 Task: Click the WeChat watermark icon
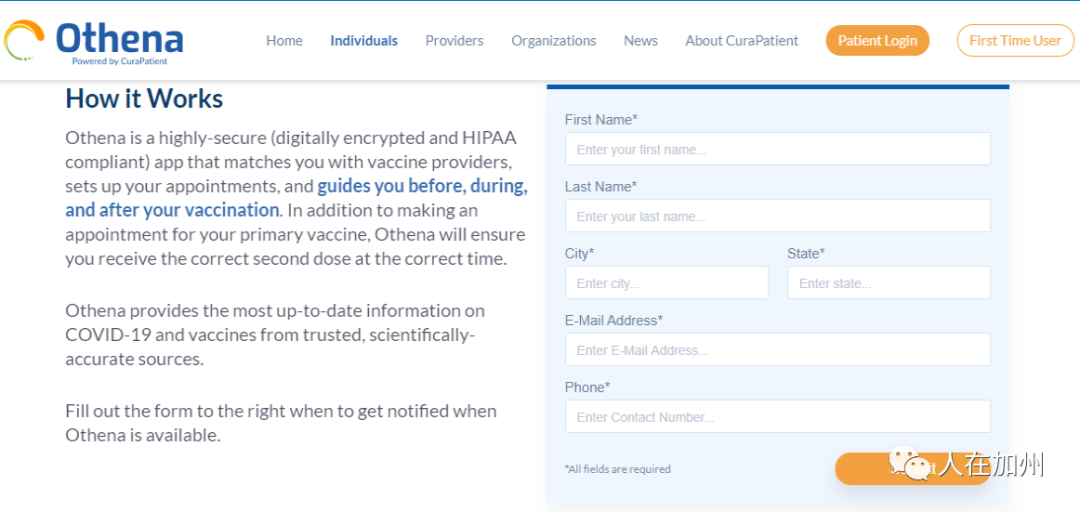click(x=910, y=462)
